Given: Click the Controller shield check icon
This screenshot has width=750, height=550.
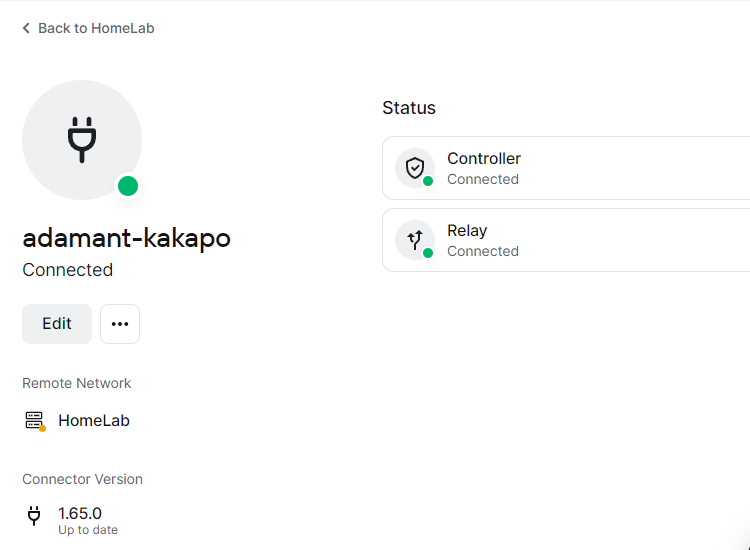Looking at the screenshot, I should [414, 167].
